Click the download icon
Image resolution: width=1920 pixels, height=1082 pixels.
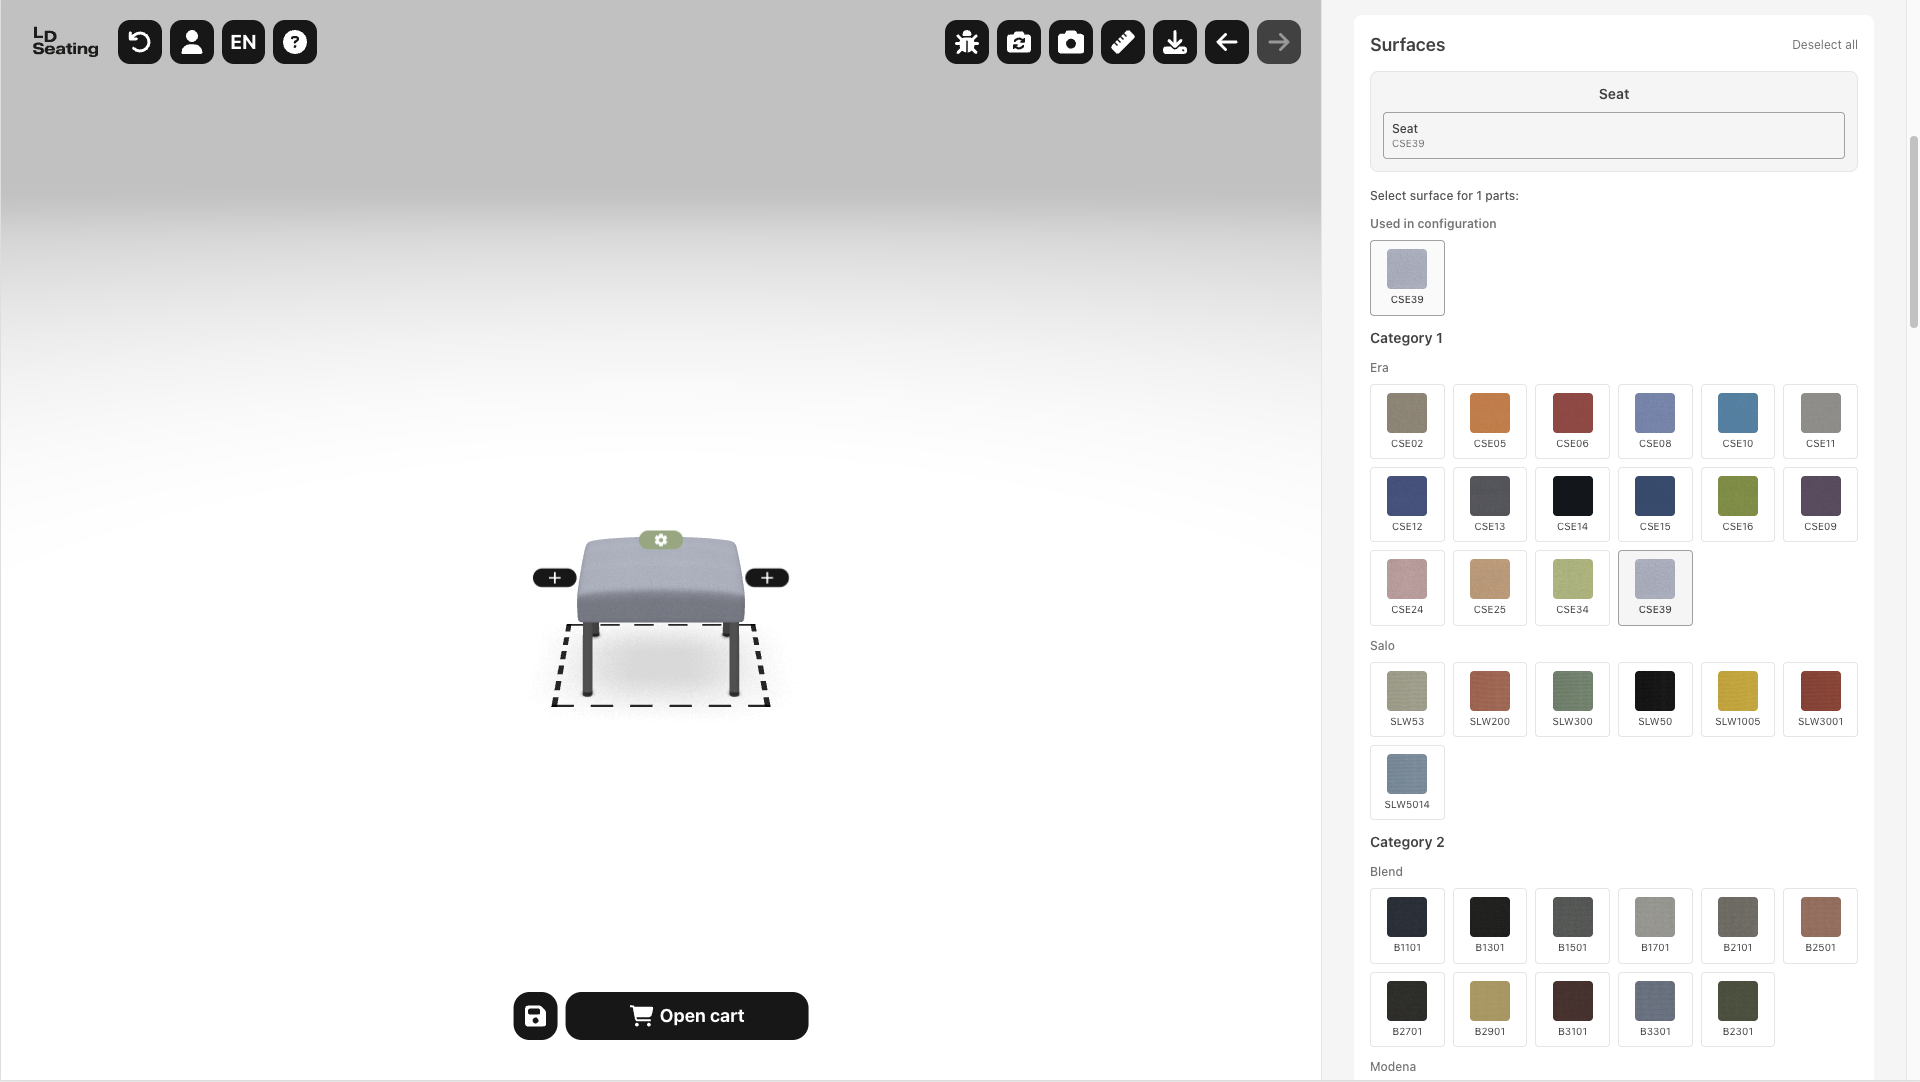(1175, 42)
